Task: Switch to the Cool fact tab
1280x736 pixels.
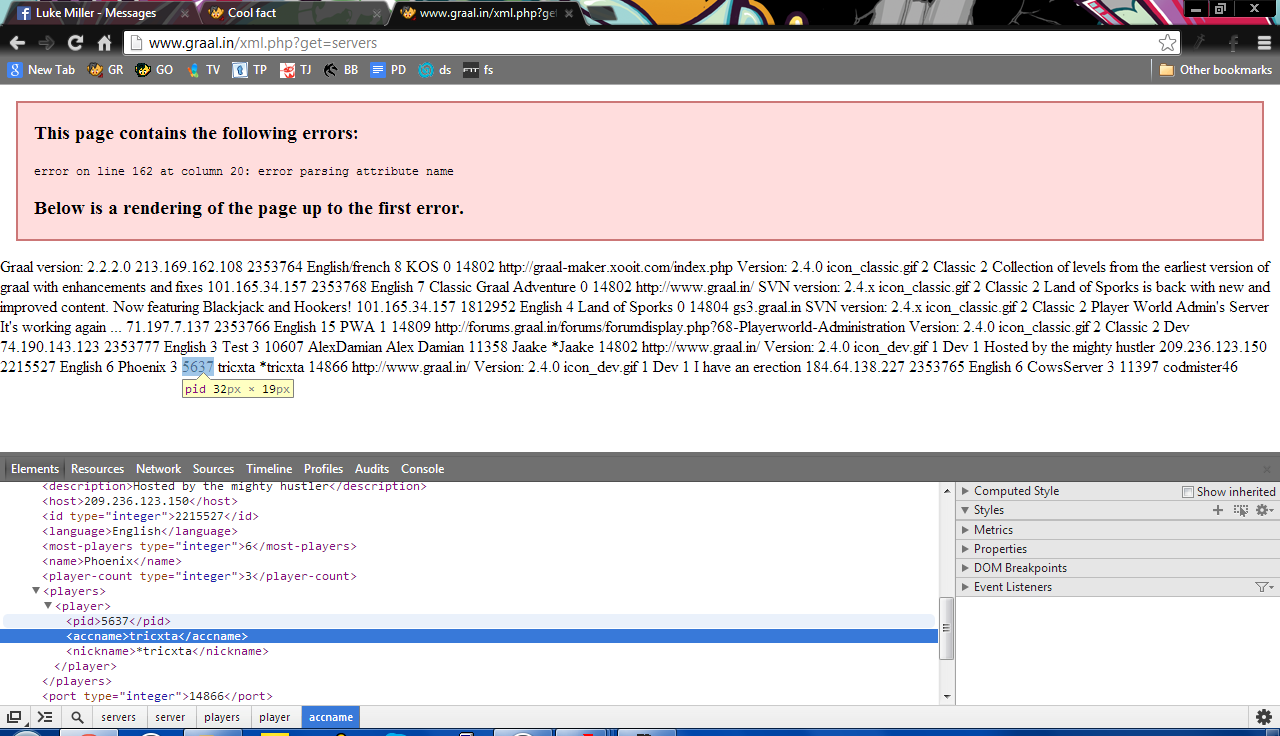Action: pyautogui.click(x=288, y=13)
